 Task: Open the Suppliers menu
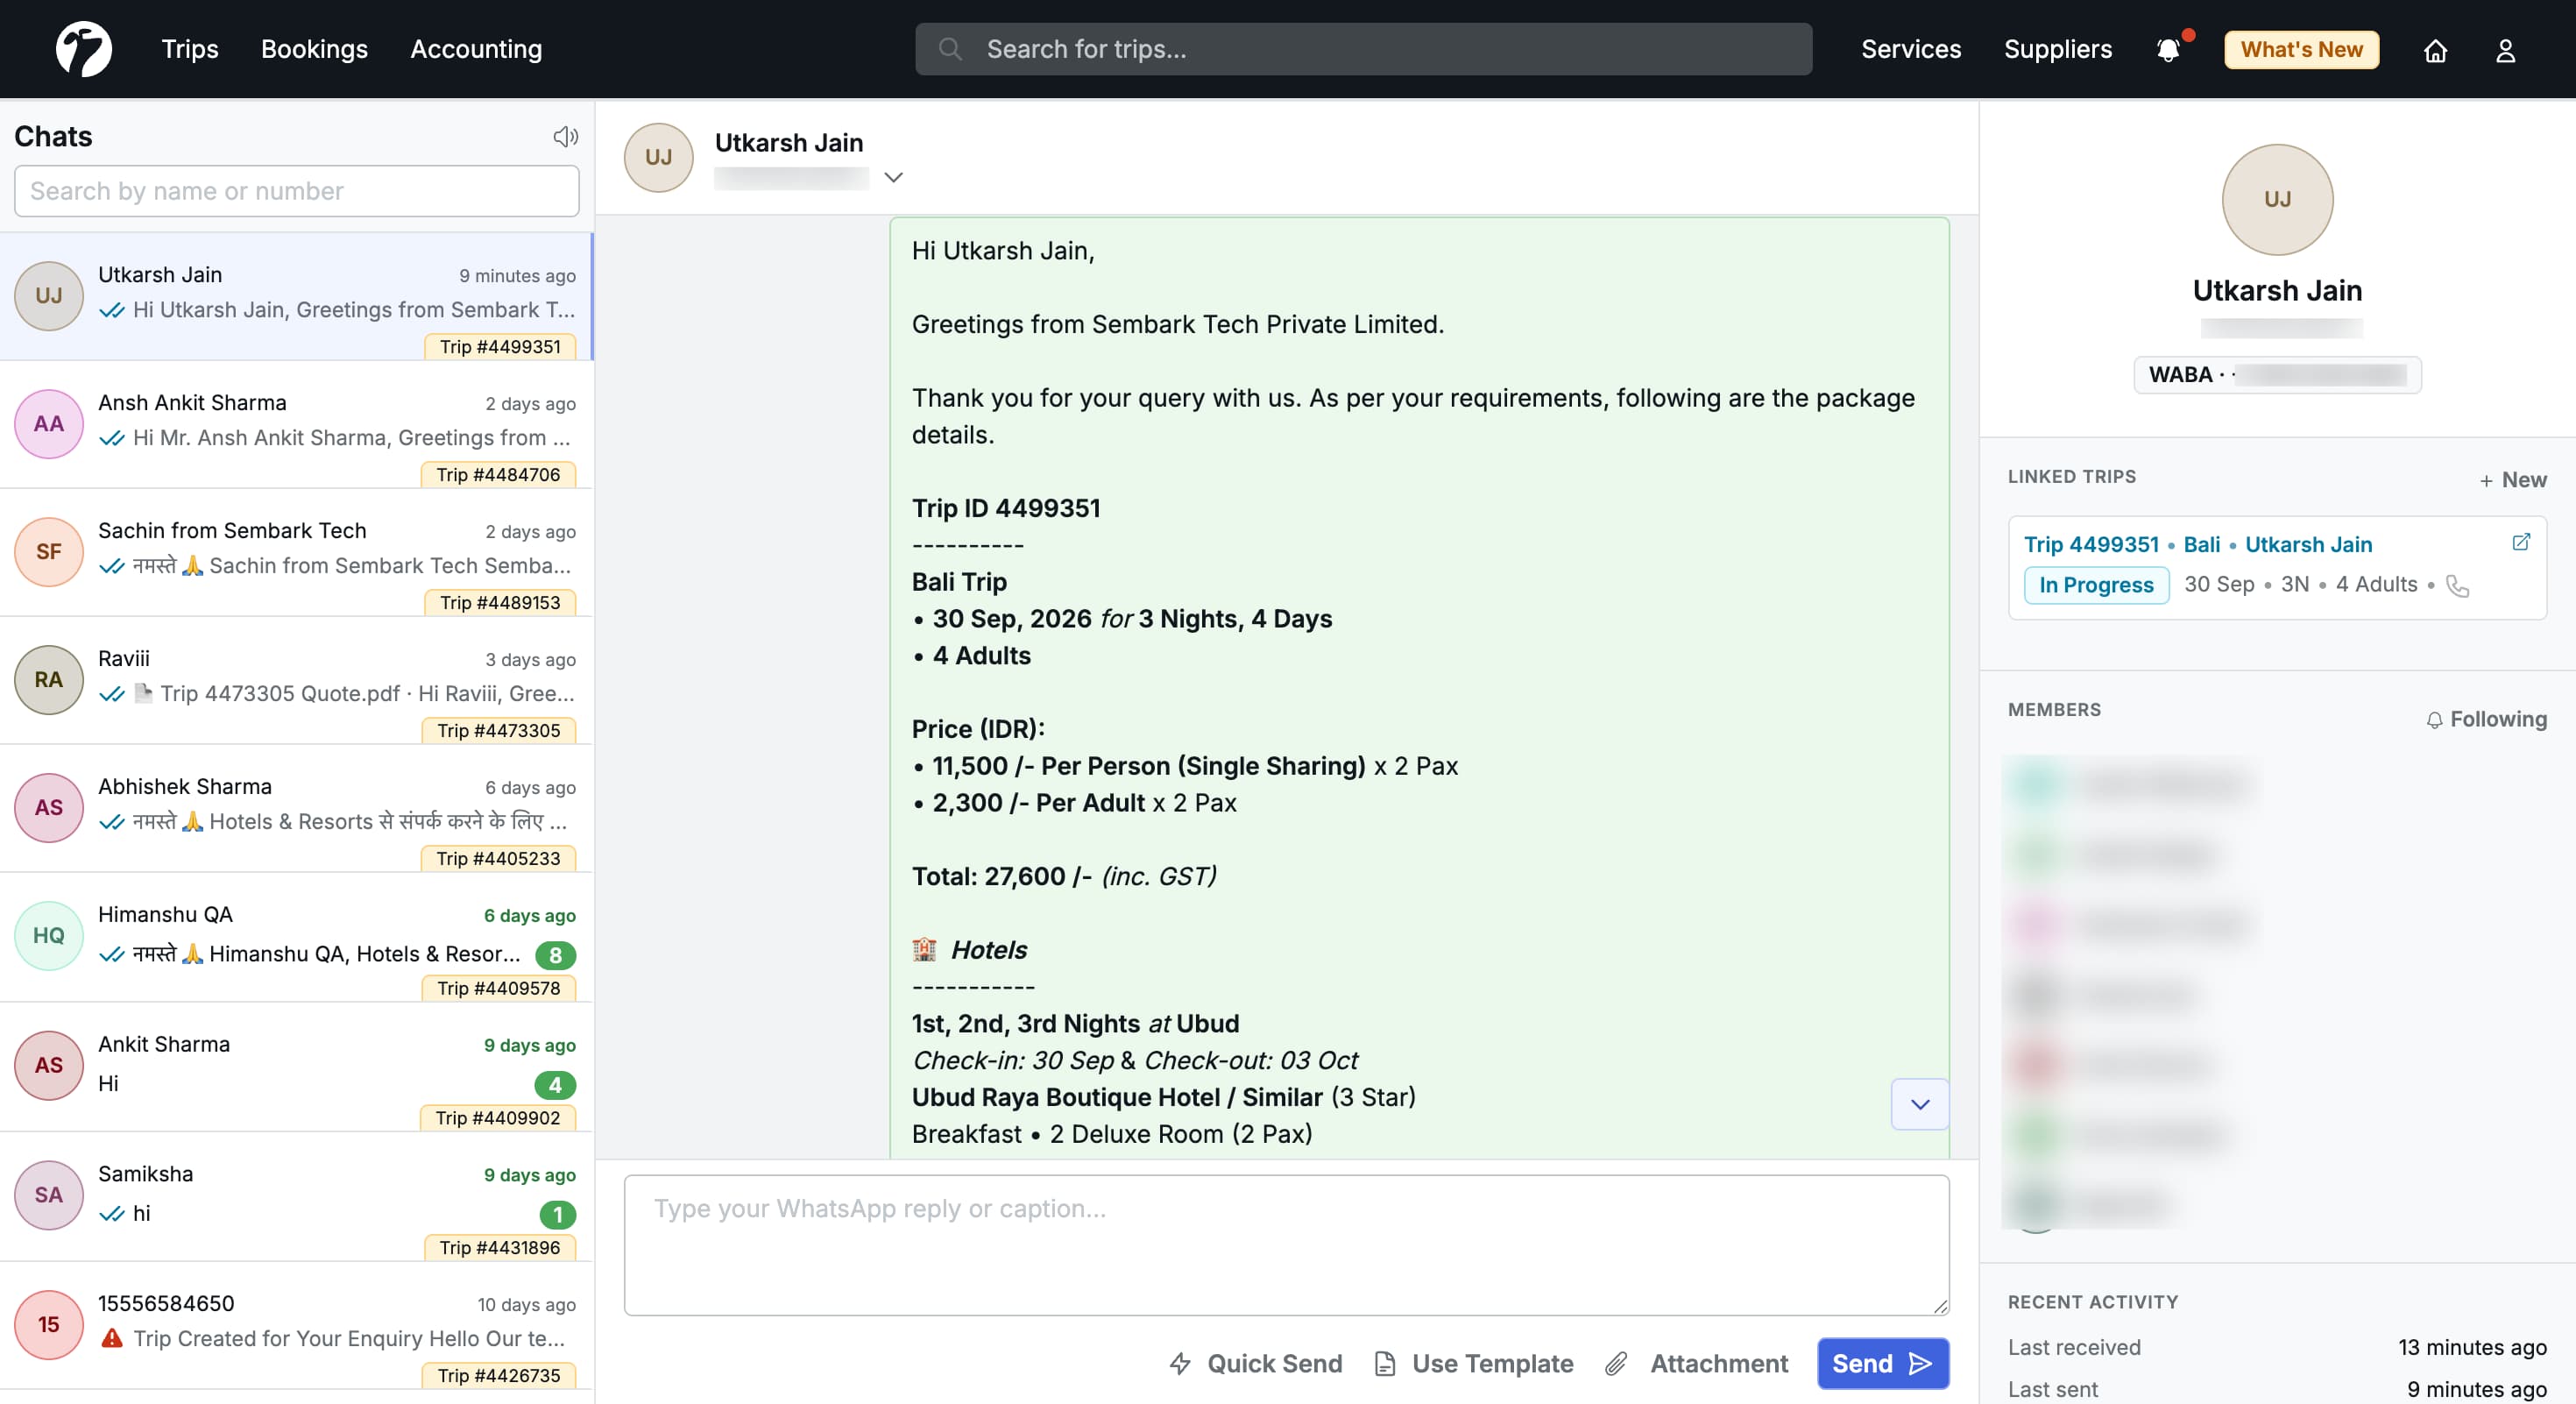pyautogui.click(x=2058, y=49)
